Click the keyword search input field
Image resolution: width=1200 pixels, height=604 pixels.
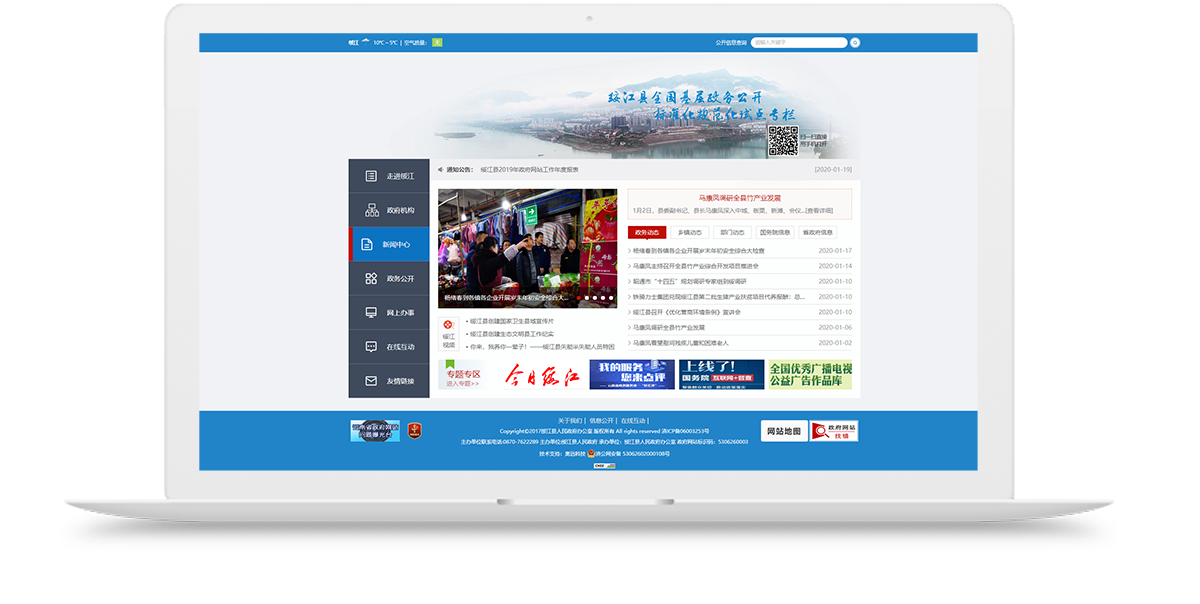(798, 43)
